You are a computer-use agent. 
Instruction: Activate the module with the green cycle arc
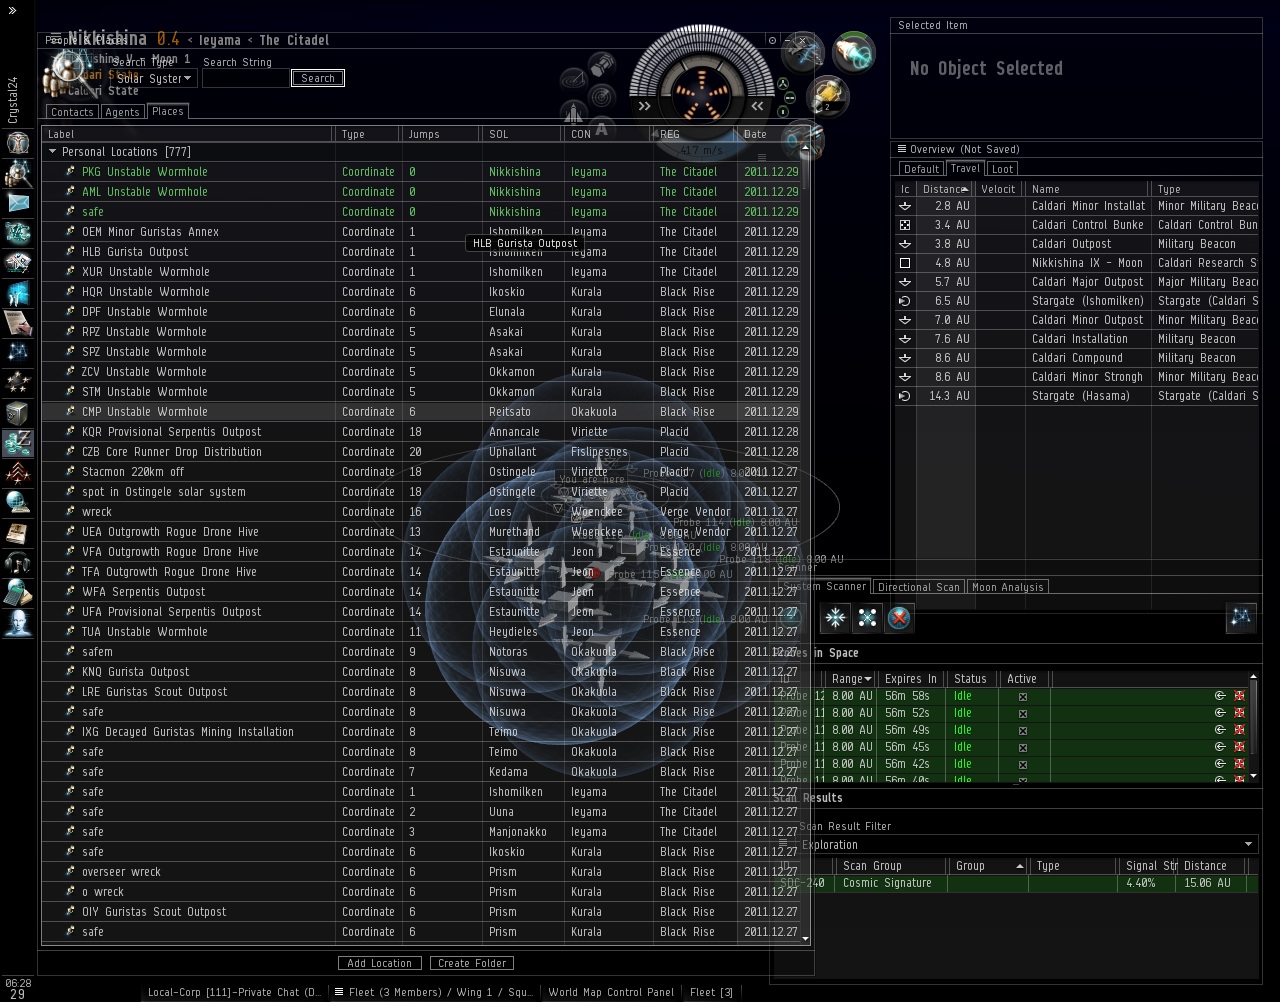[x=853, y=54]
